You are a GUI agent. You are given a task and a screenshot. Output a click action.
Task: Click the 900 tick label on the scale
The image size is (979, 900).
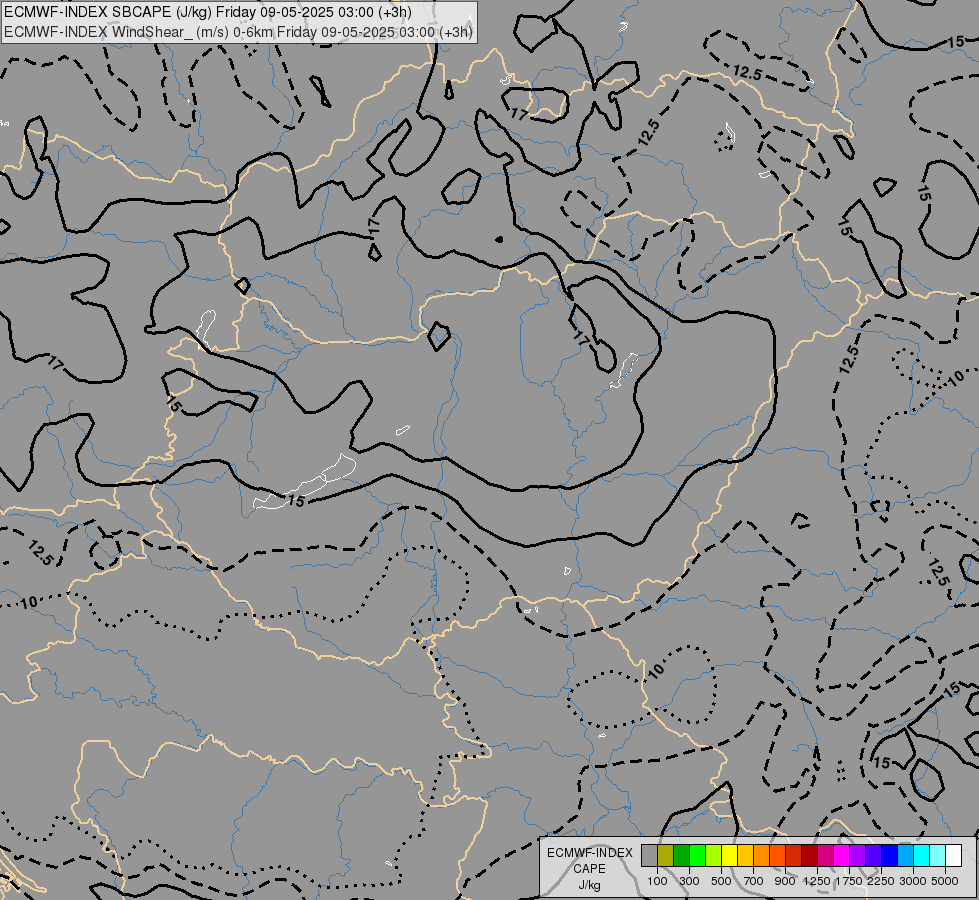click(x=785, y=881)
